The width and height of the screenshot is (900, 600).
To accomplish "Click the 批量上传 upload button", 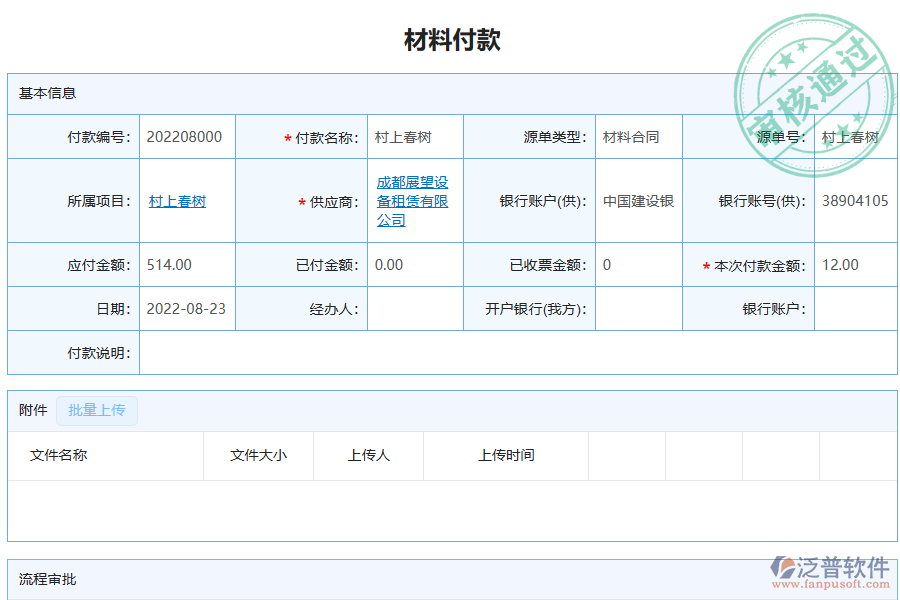I will [97, 411].
